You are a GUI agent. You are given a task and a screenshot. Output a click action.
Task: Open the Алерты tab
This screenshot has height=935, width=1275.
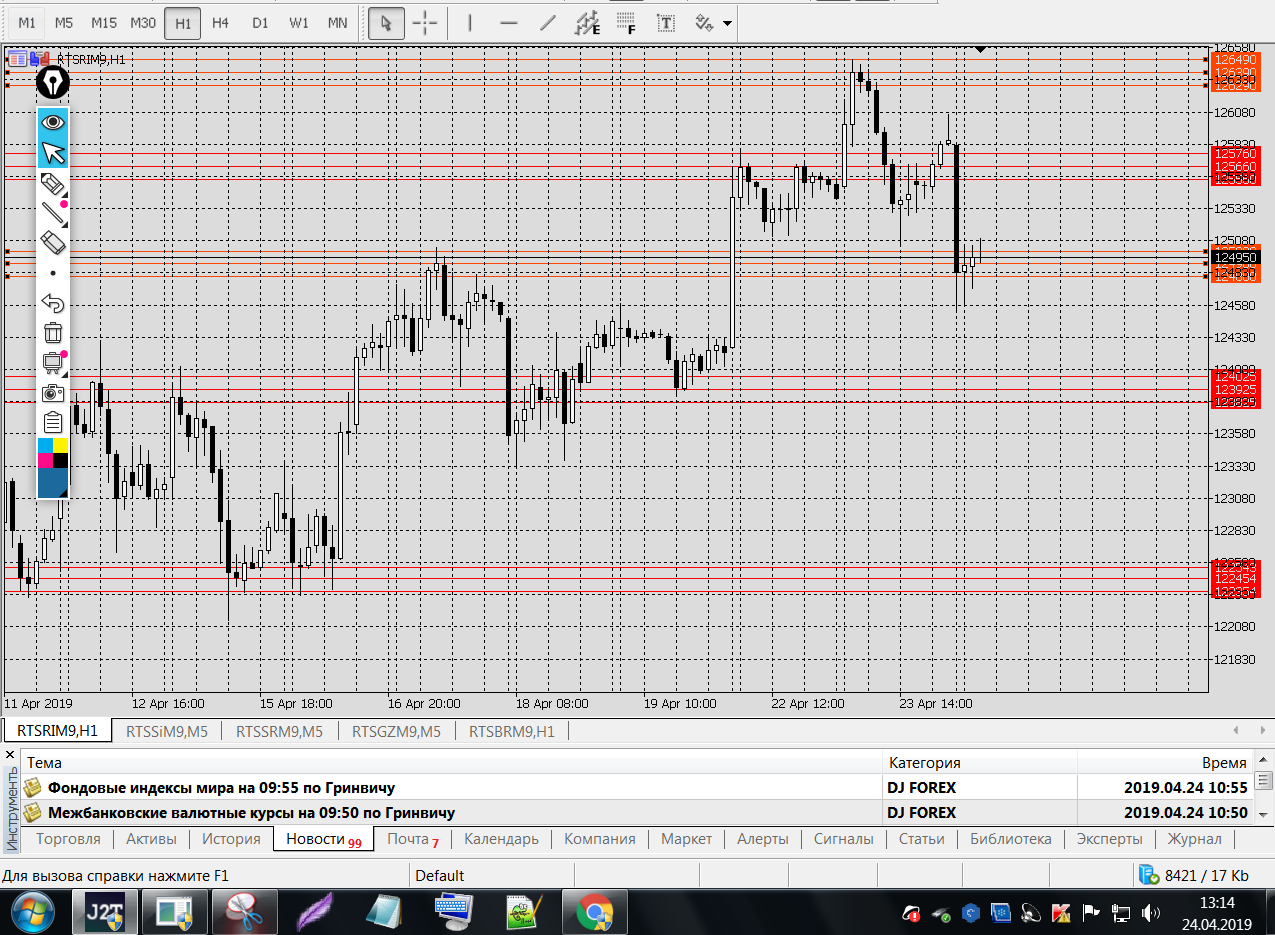(x=763, y=839)
